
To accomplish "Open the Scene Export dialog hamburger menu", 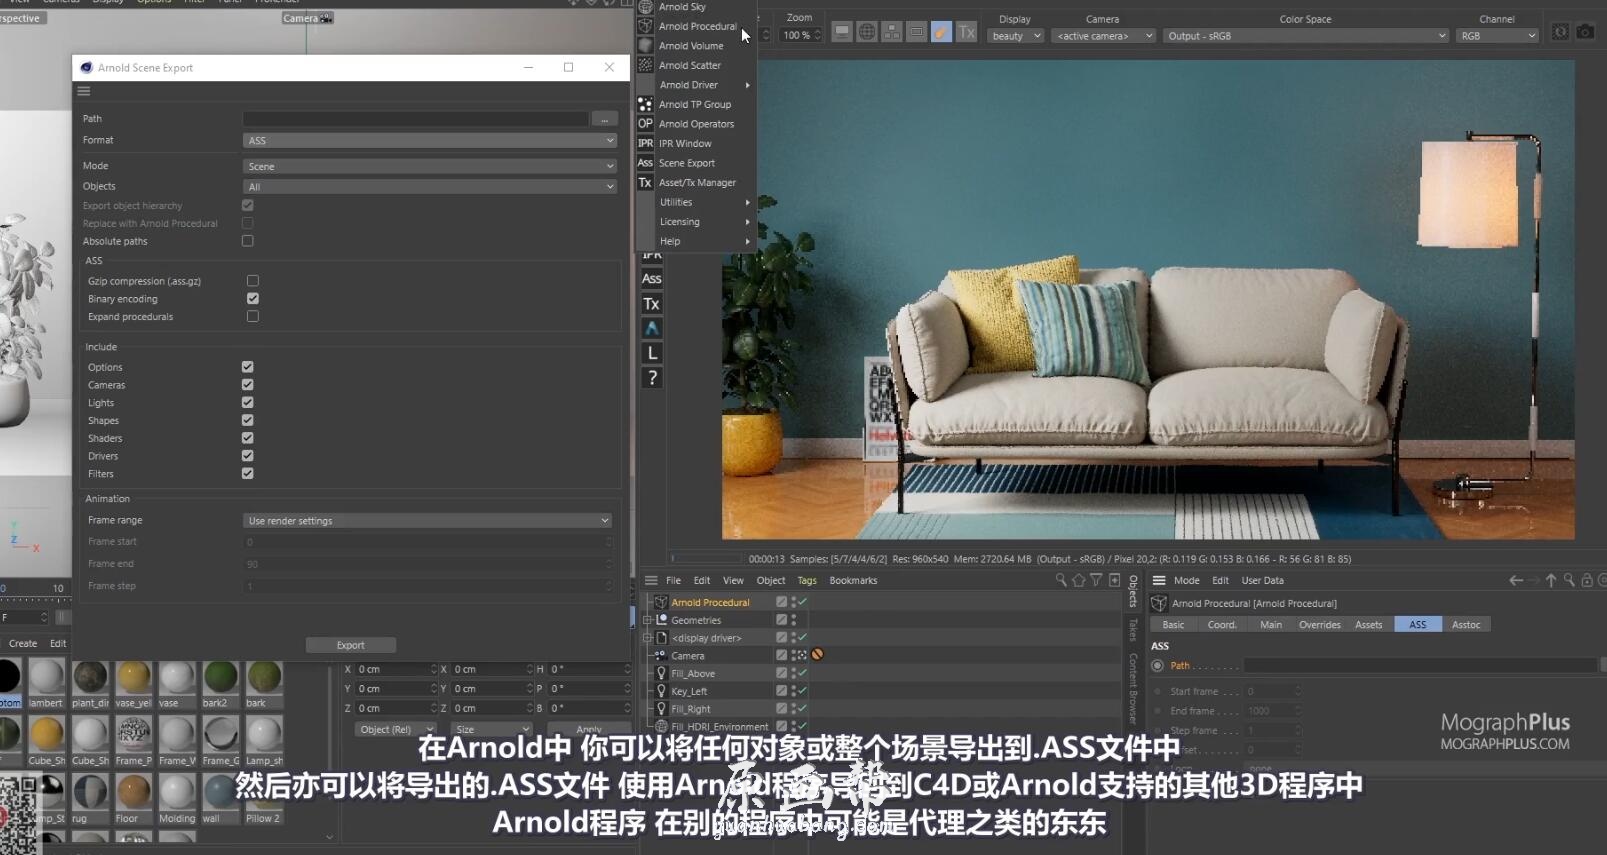I will point(84,91).
